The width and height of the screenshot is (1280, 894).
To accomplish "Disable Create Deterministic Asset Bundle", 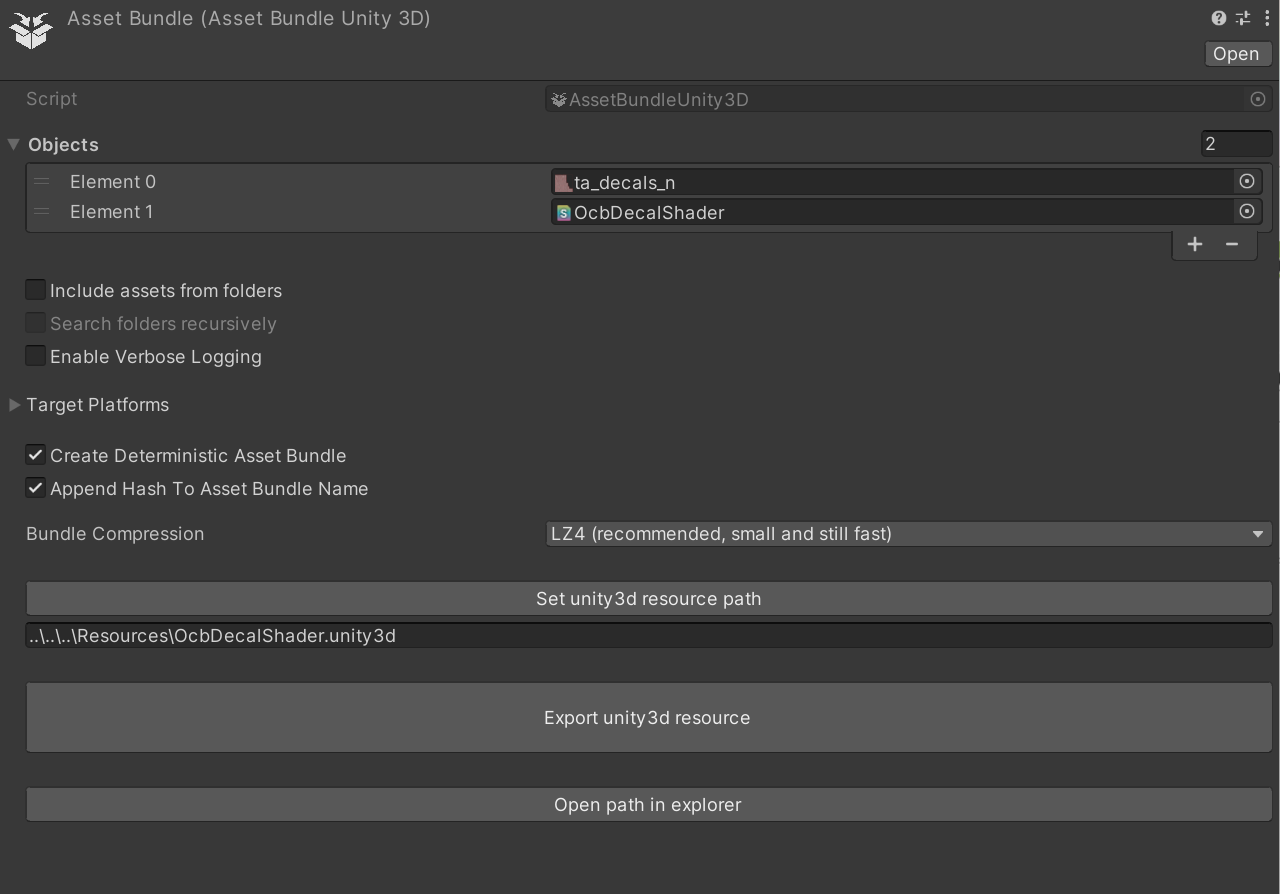I will click(35, 455).
